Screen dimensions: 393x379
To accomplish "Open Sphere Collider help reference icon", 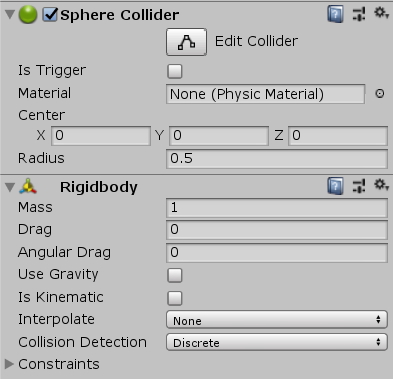I will [335, 15].
